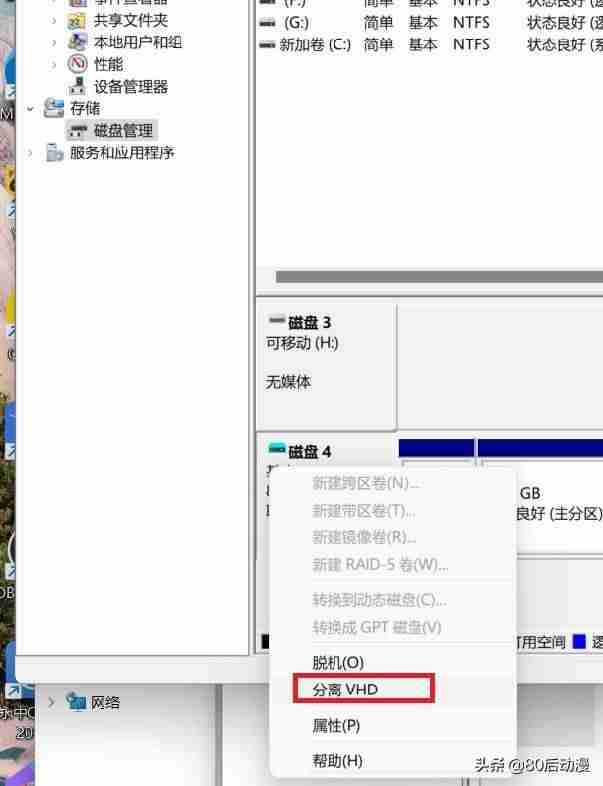Screen dimensions: 603x786
Task: Click the 磁盘管理 disk icon
Action: pyautogui.click(x=78, y=131)
